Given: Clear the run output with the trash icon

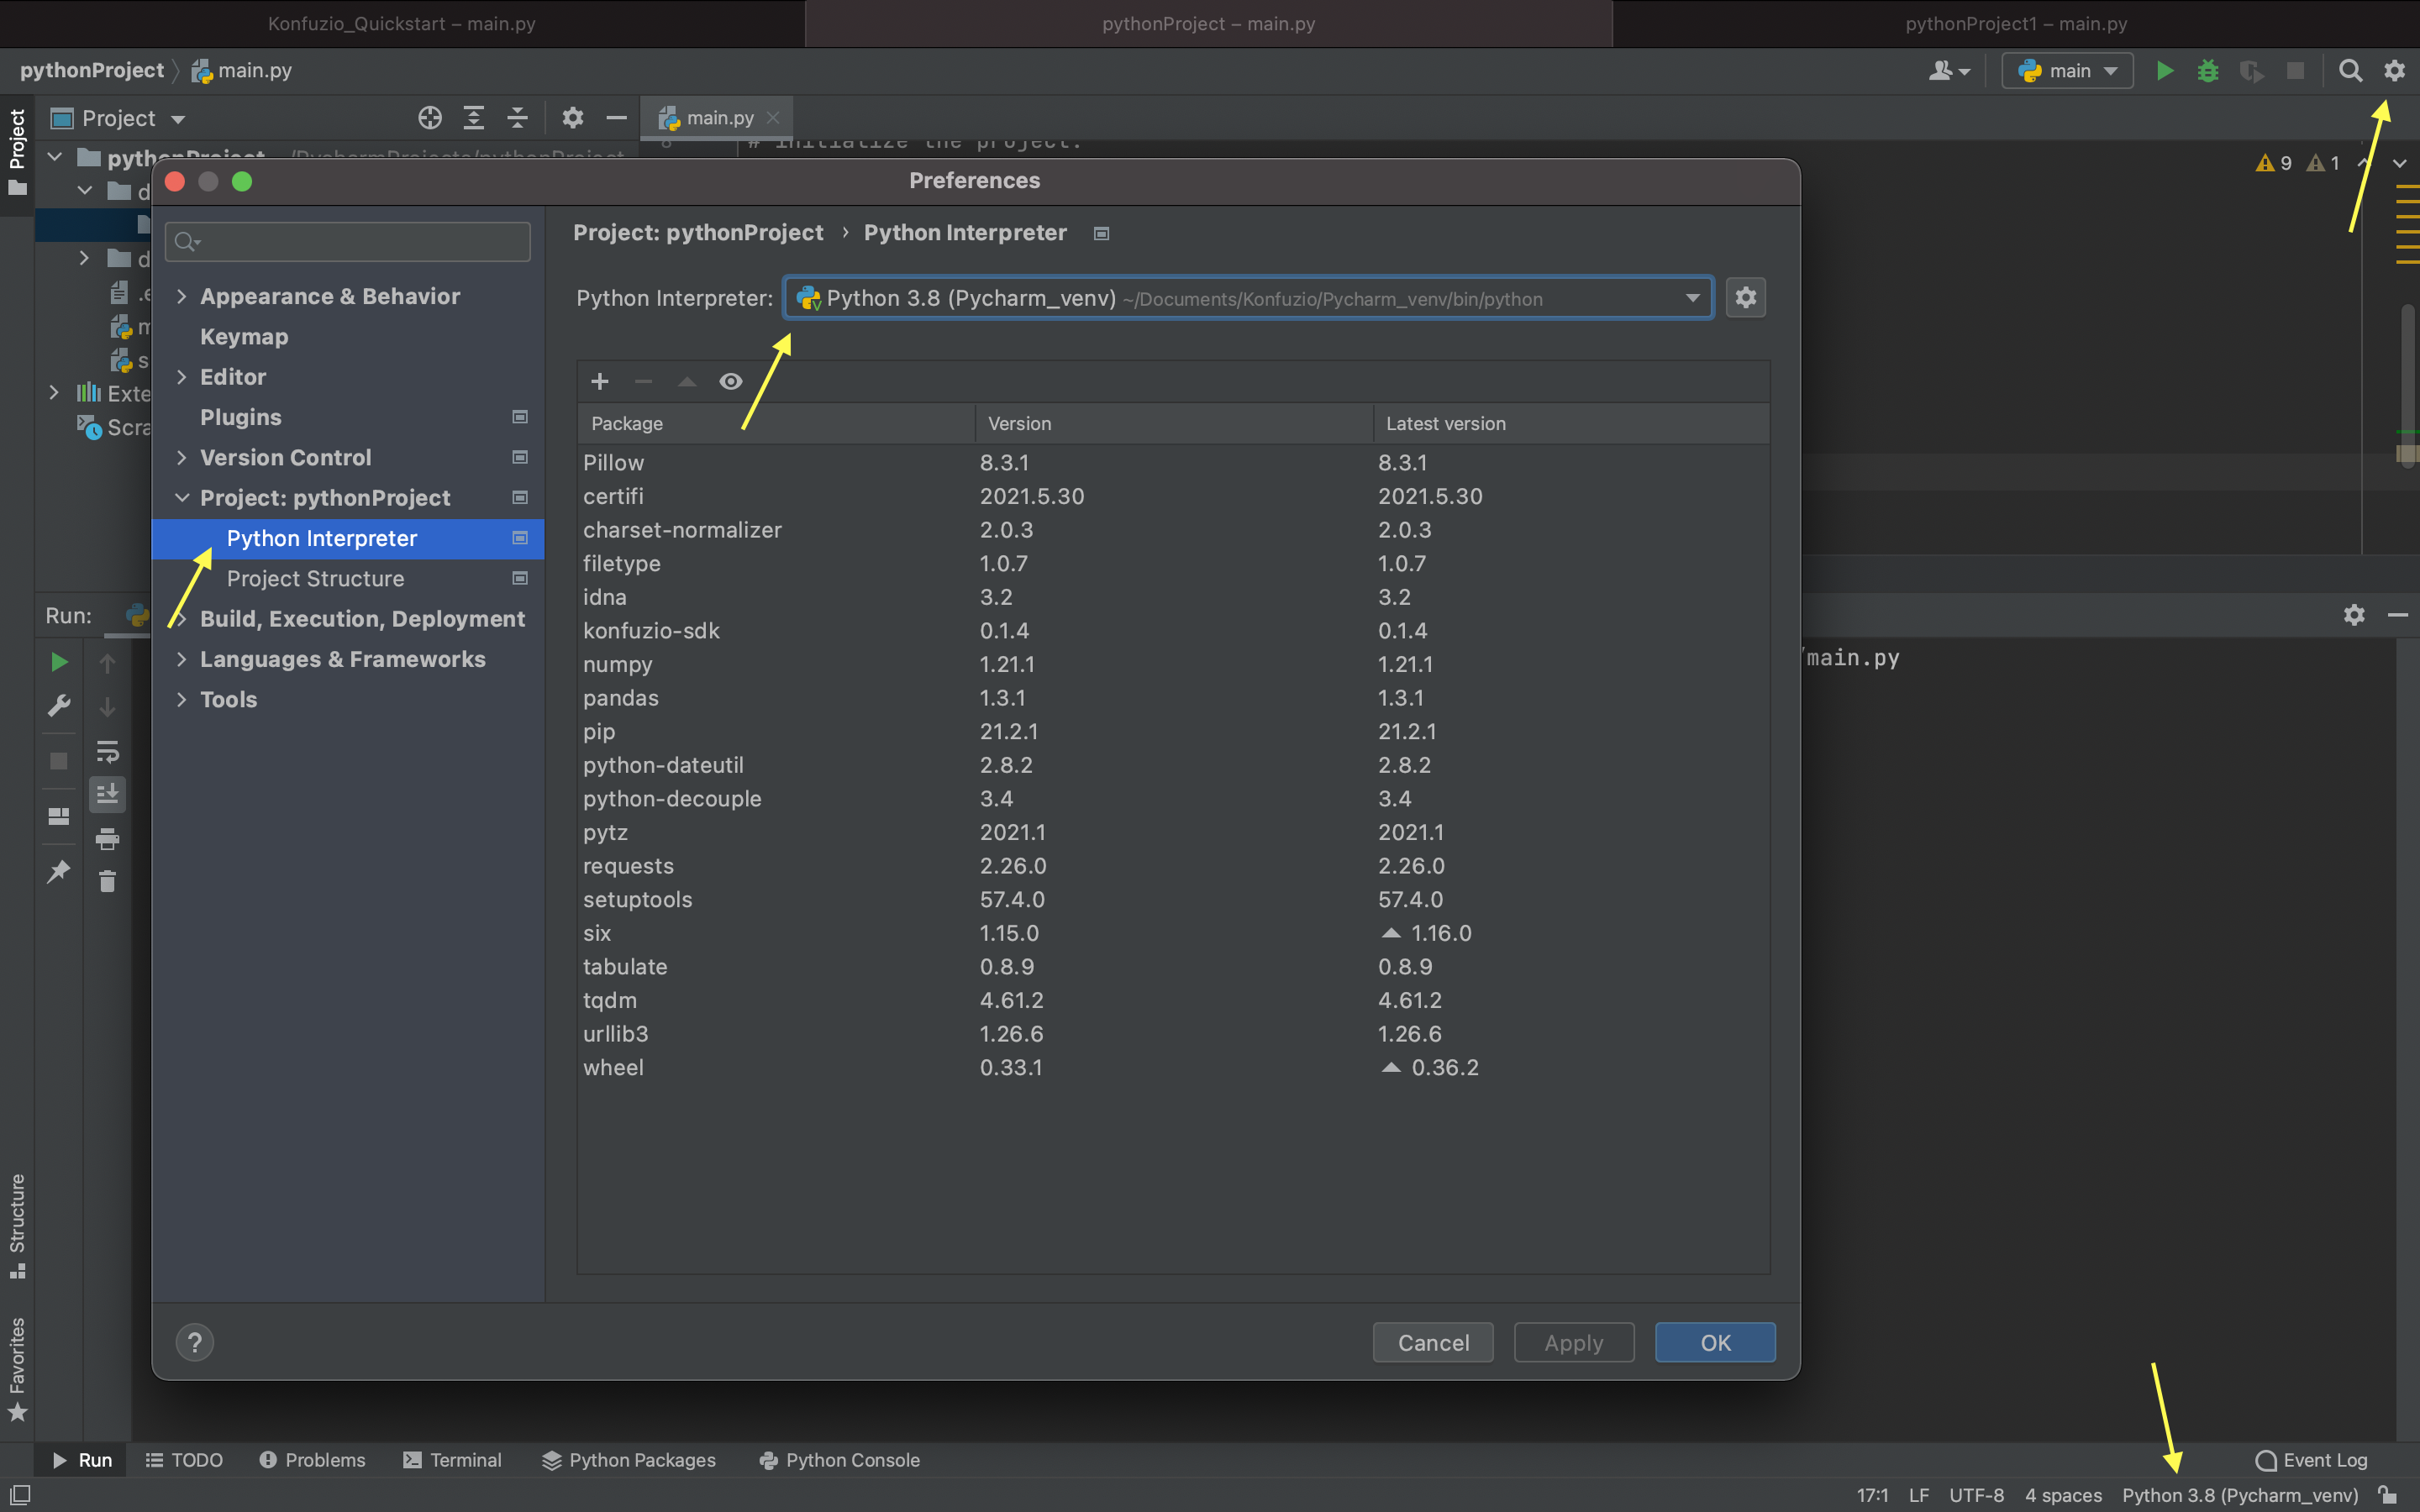Looking at the screenshot, I should point(107,881).
